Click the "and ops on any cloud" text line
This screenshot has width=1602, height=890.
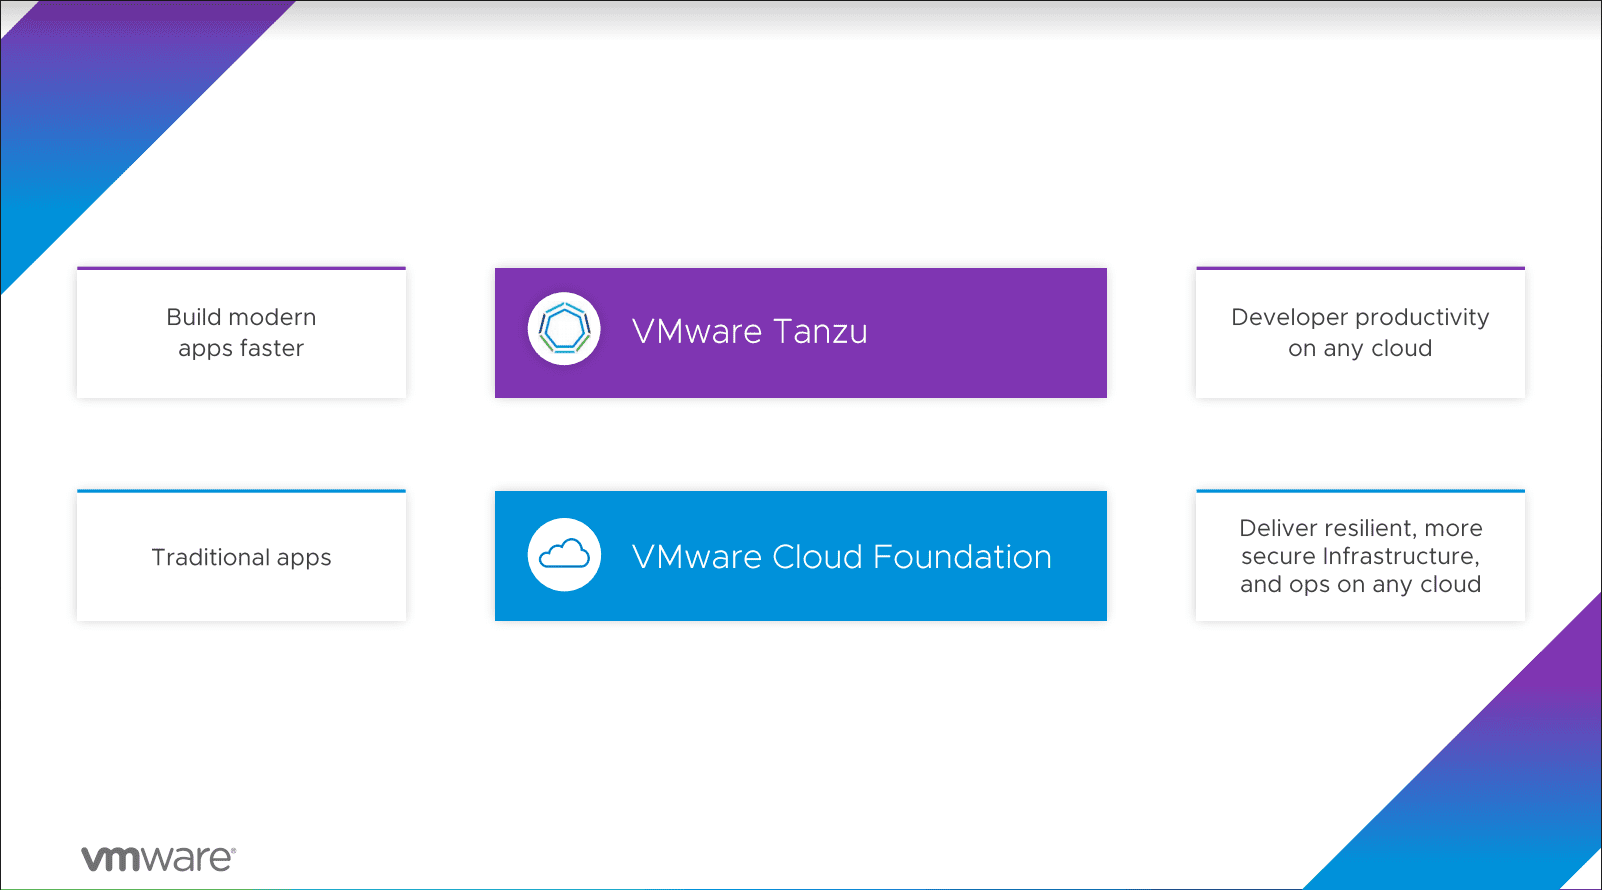tap(1360, 584)
